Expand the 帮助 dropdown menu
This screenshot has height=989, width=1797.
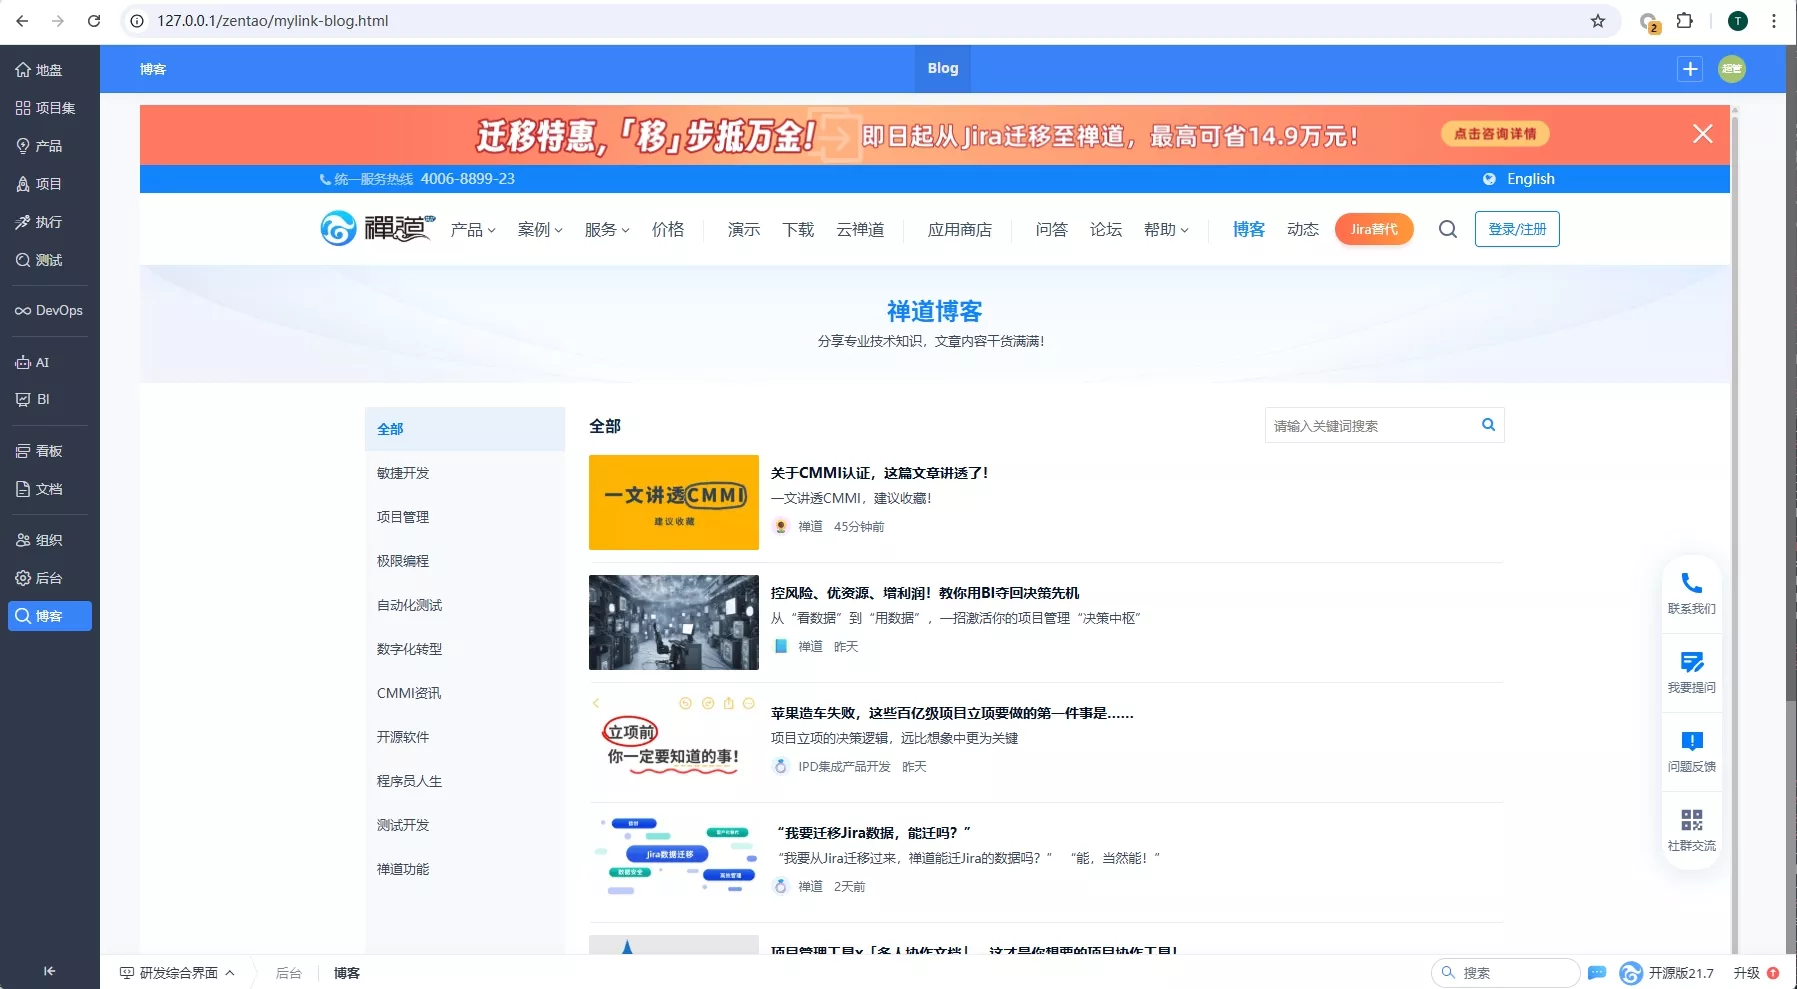1166,230
